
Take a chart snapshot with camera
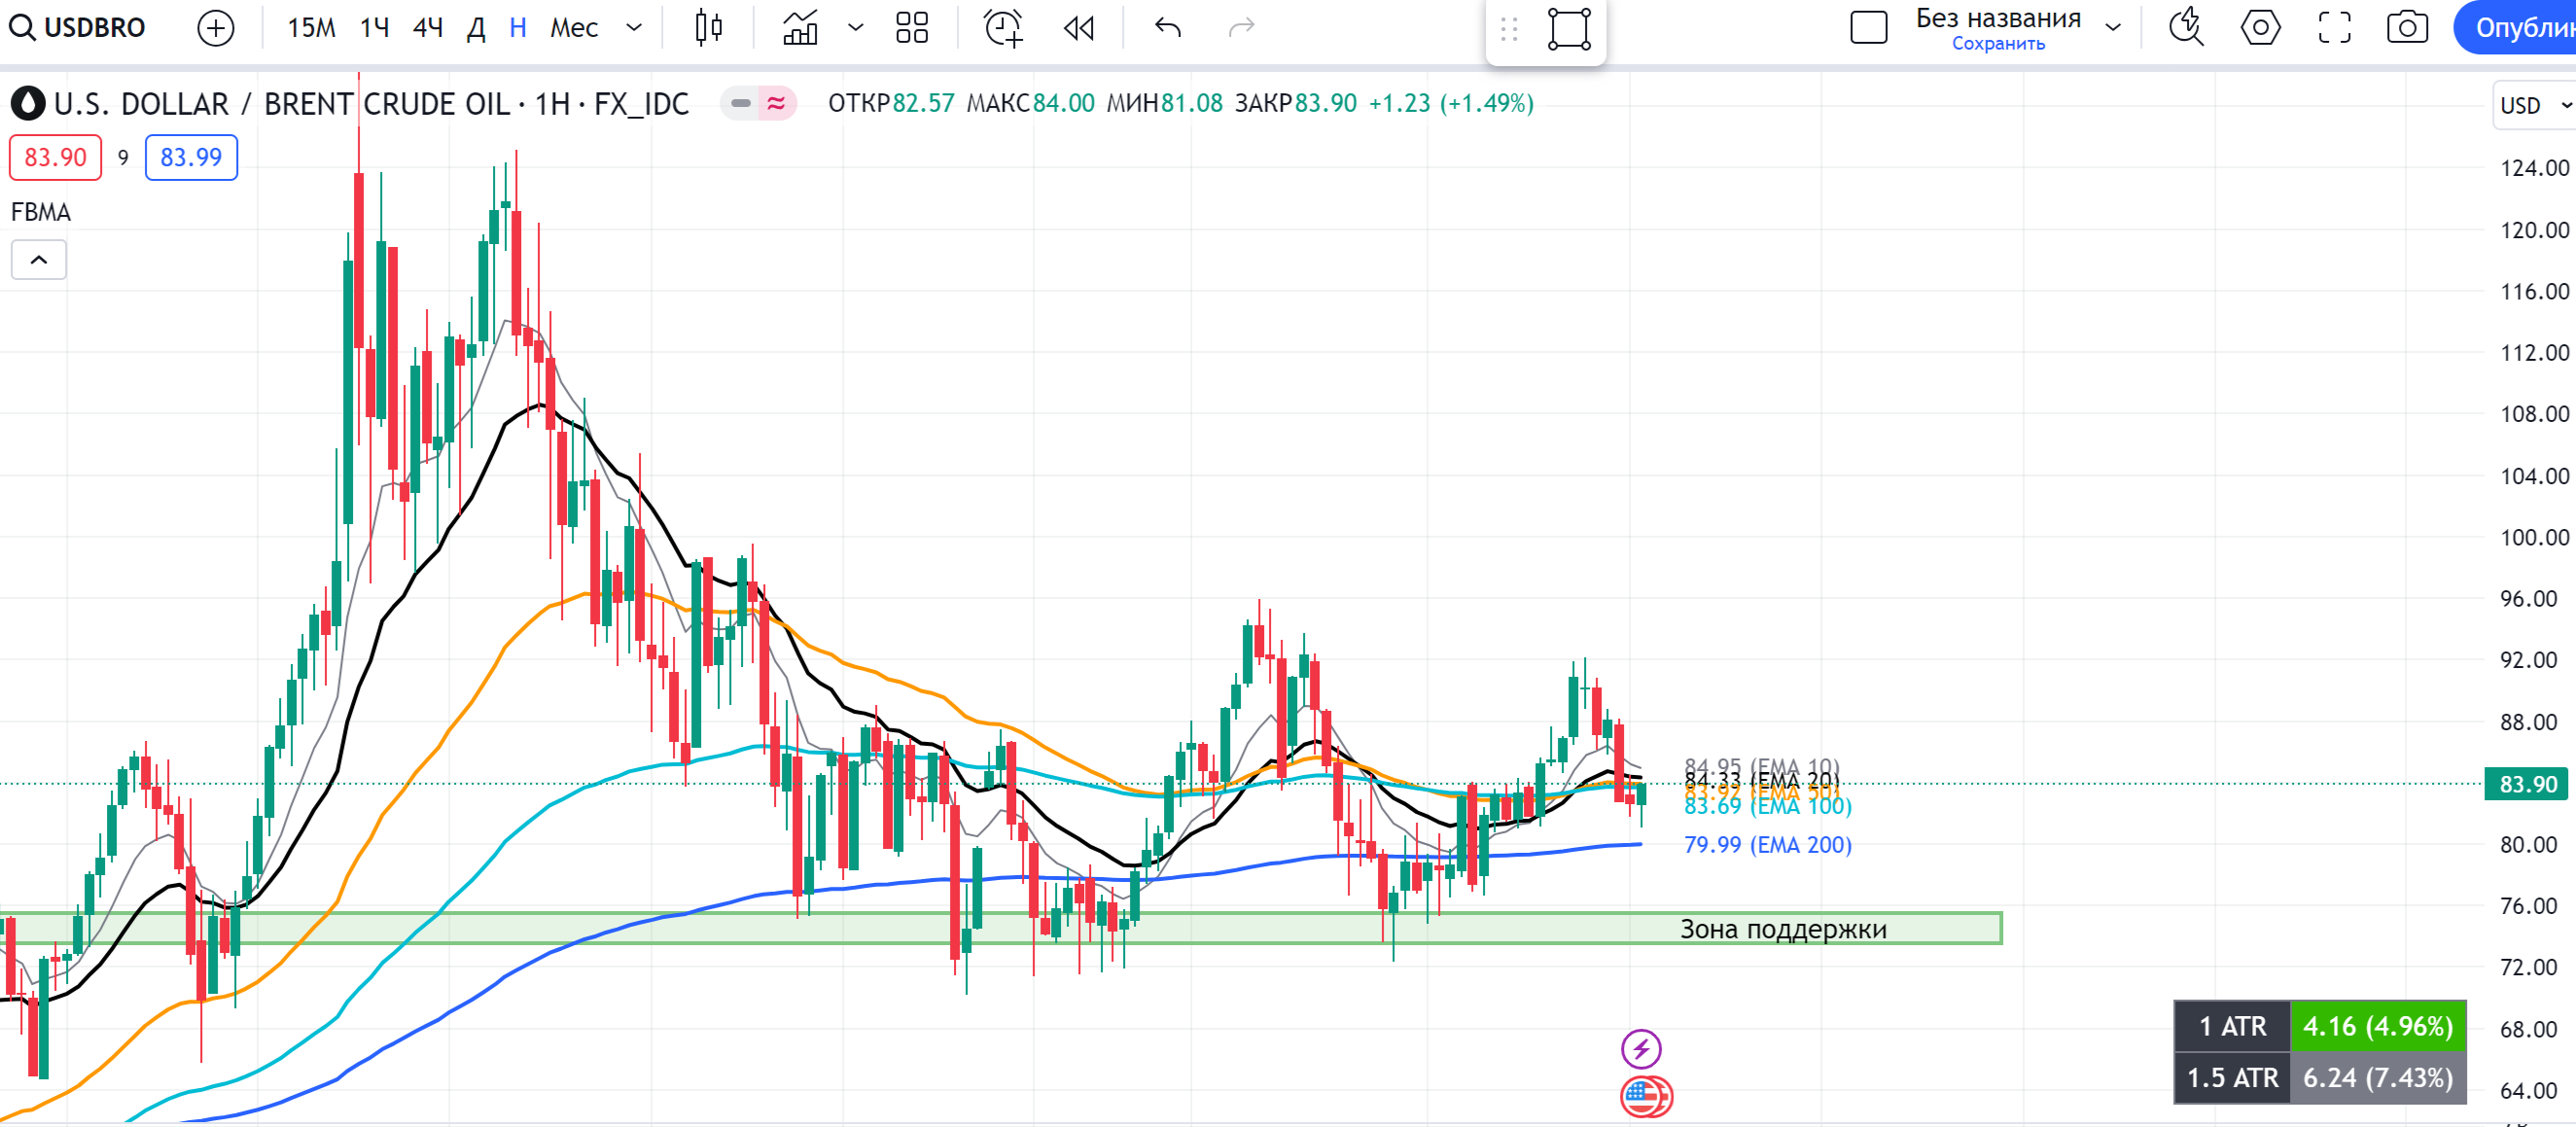[x=2406, y=27]
